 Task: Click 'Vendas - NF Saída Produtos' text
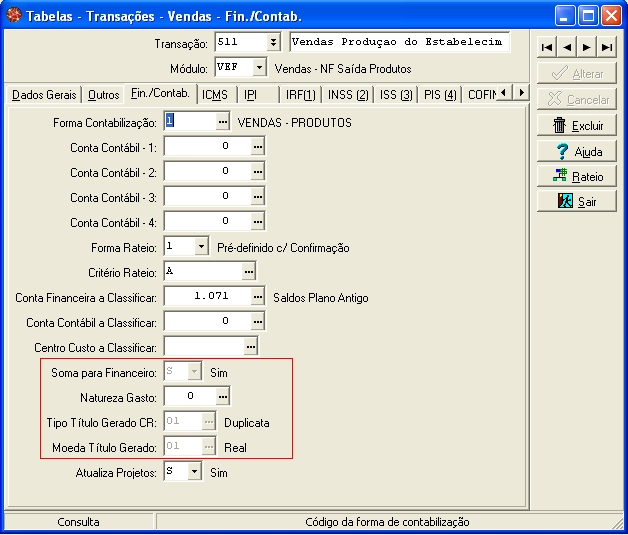[343, 69]
